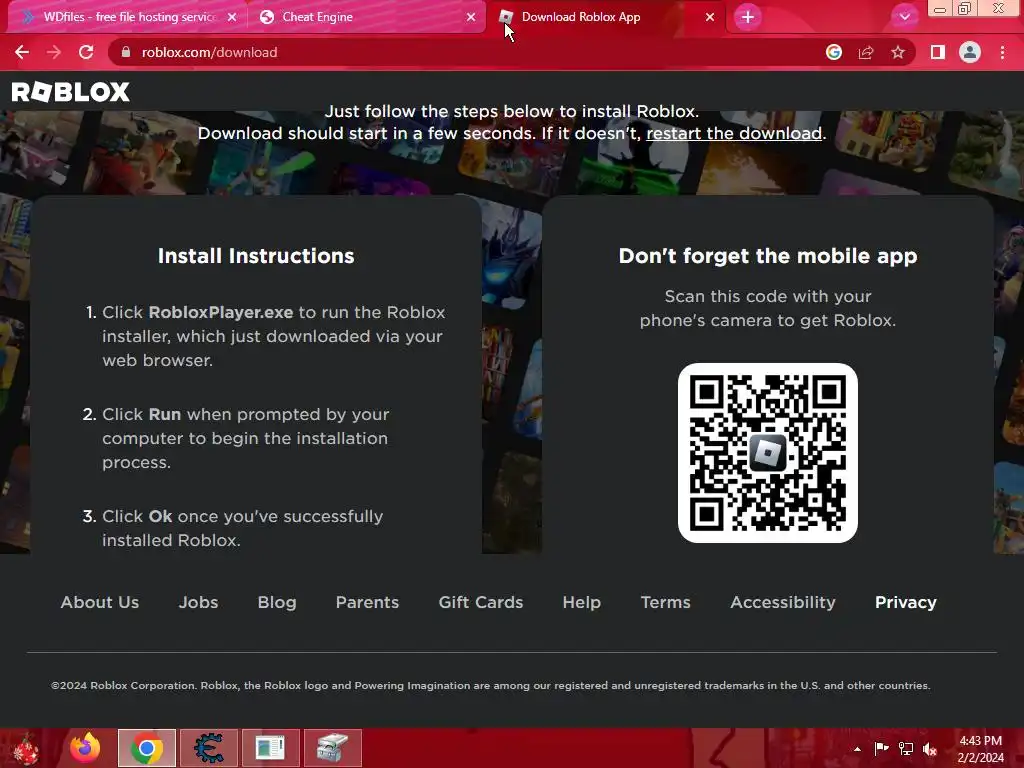Bookmark this page with the star icon
Viewport: 1024px width, 768px height.
click(x=898, y=52)
